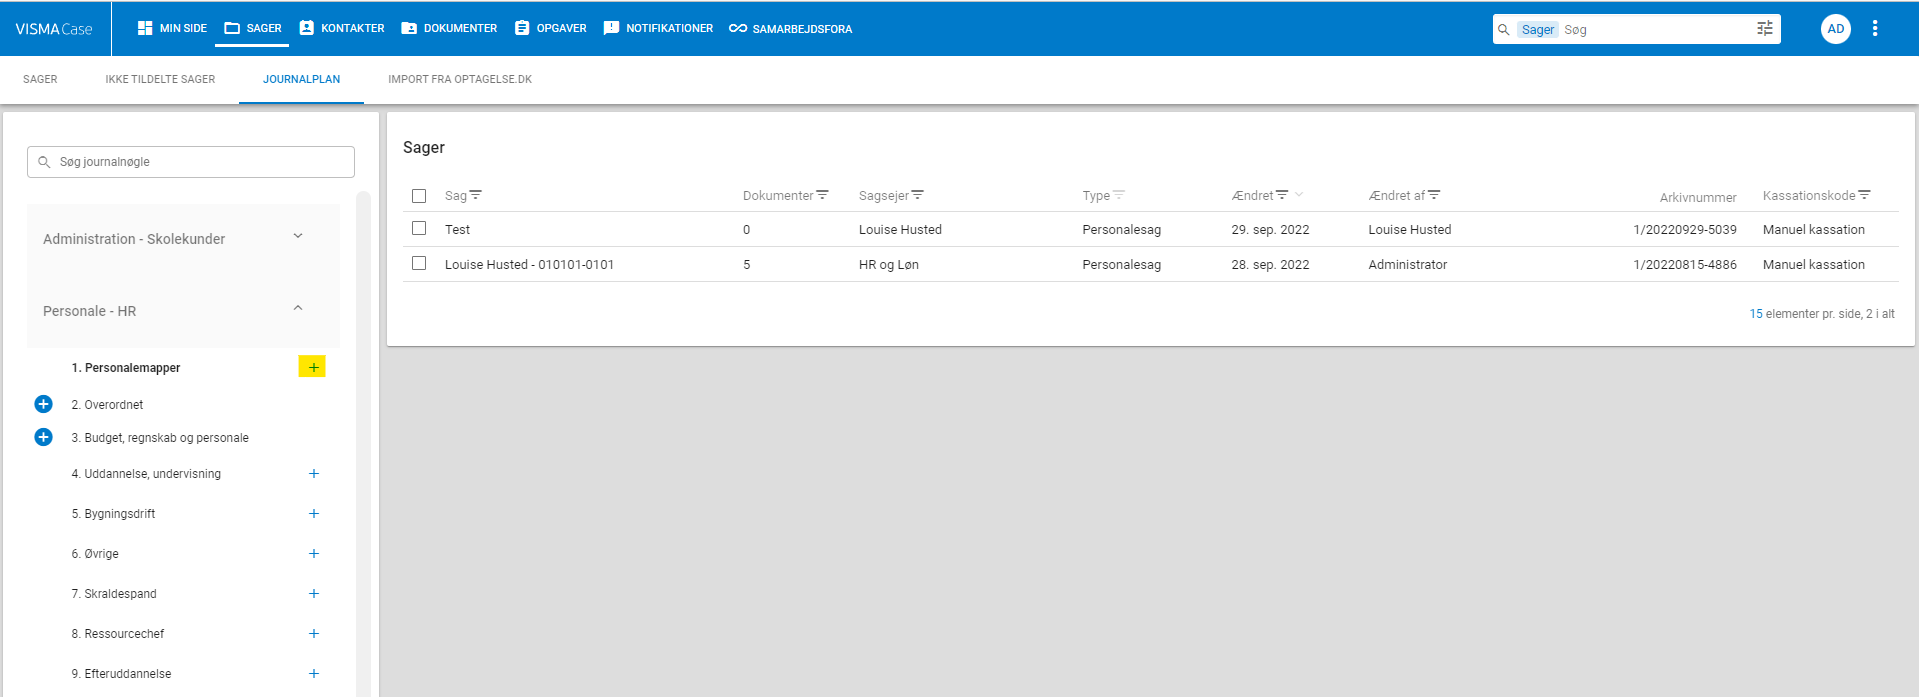The width and height of the screenshot is (1919, 697).
Task: Click the Samarbejdsfora infinity icon
Action: [x=738, y=28]
